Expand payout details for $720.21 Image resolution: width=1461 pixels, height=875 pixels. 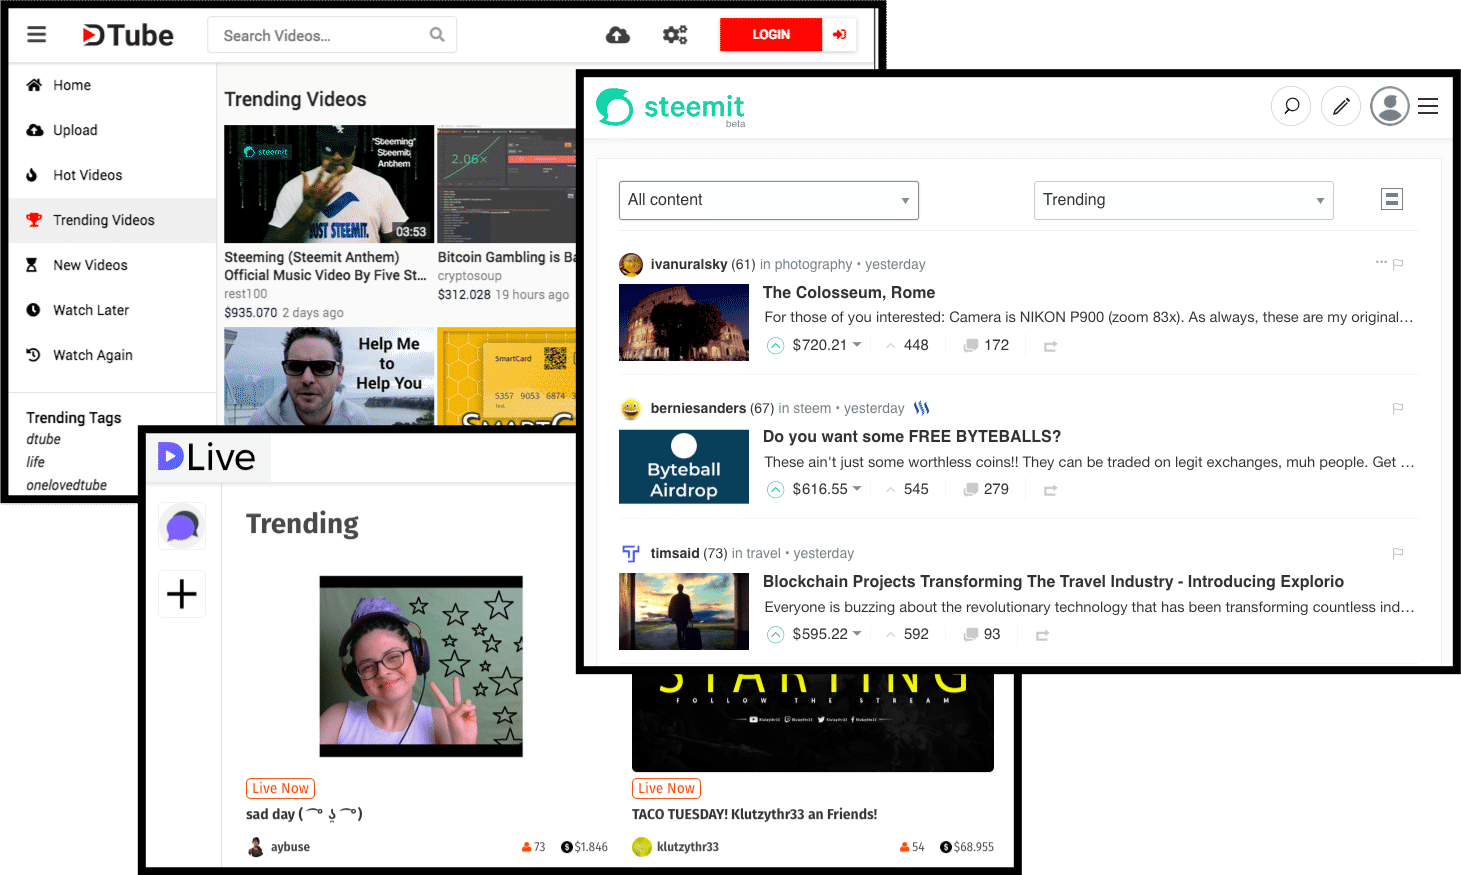(857, 345)
